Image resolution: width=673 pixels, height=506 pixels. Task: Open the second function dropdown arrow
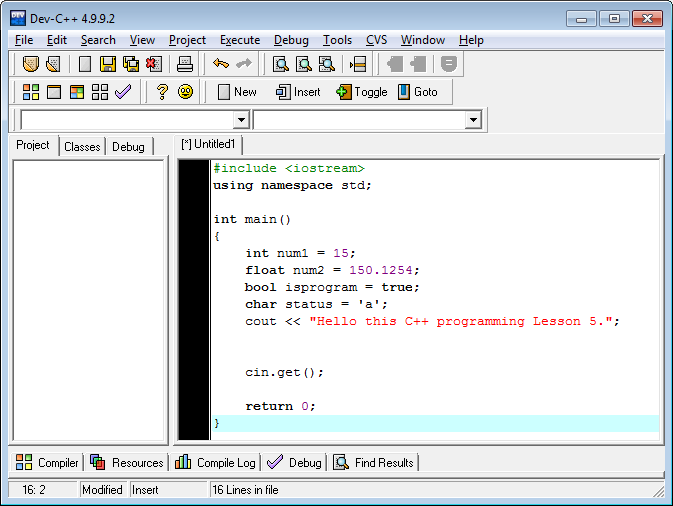click(x=473, y=120)
